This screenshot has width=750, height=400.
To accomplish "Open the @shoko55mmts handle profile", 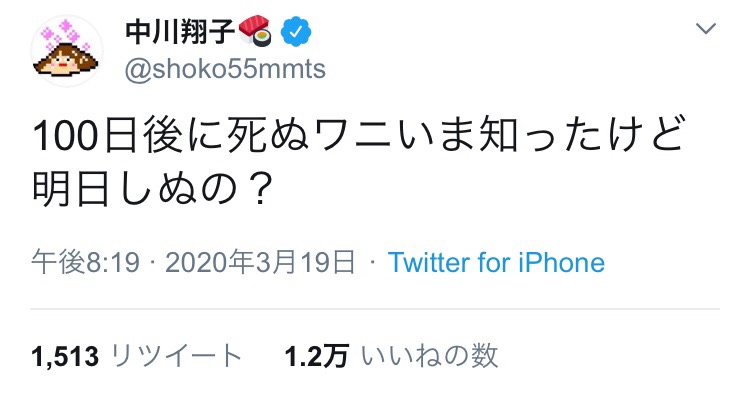I will tap(225, 69).
